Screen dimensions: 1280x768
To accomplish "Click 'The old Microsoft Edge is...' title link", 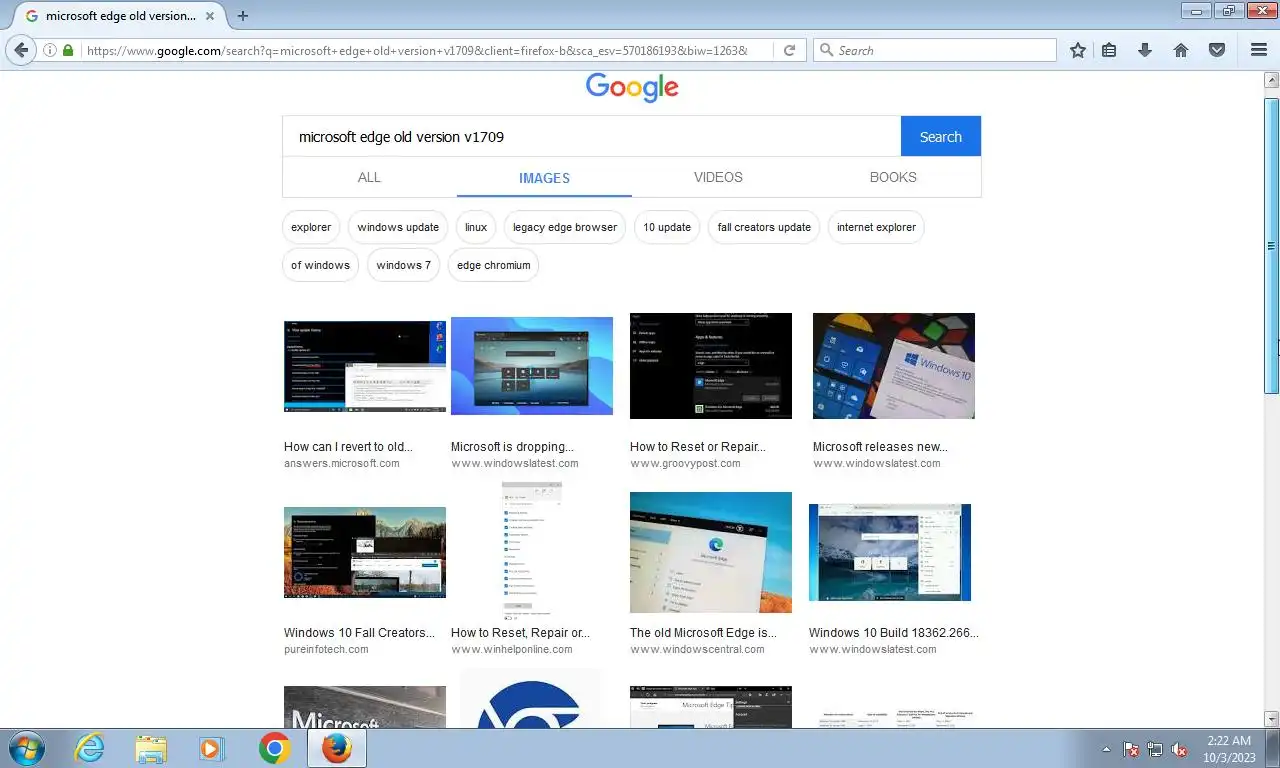I will click(x=703, y=633).
